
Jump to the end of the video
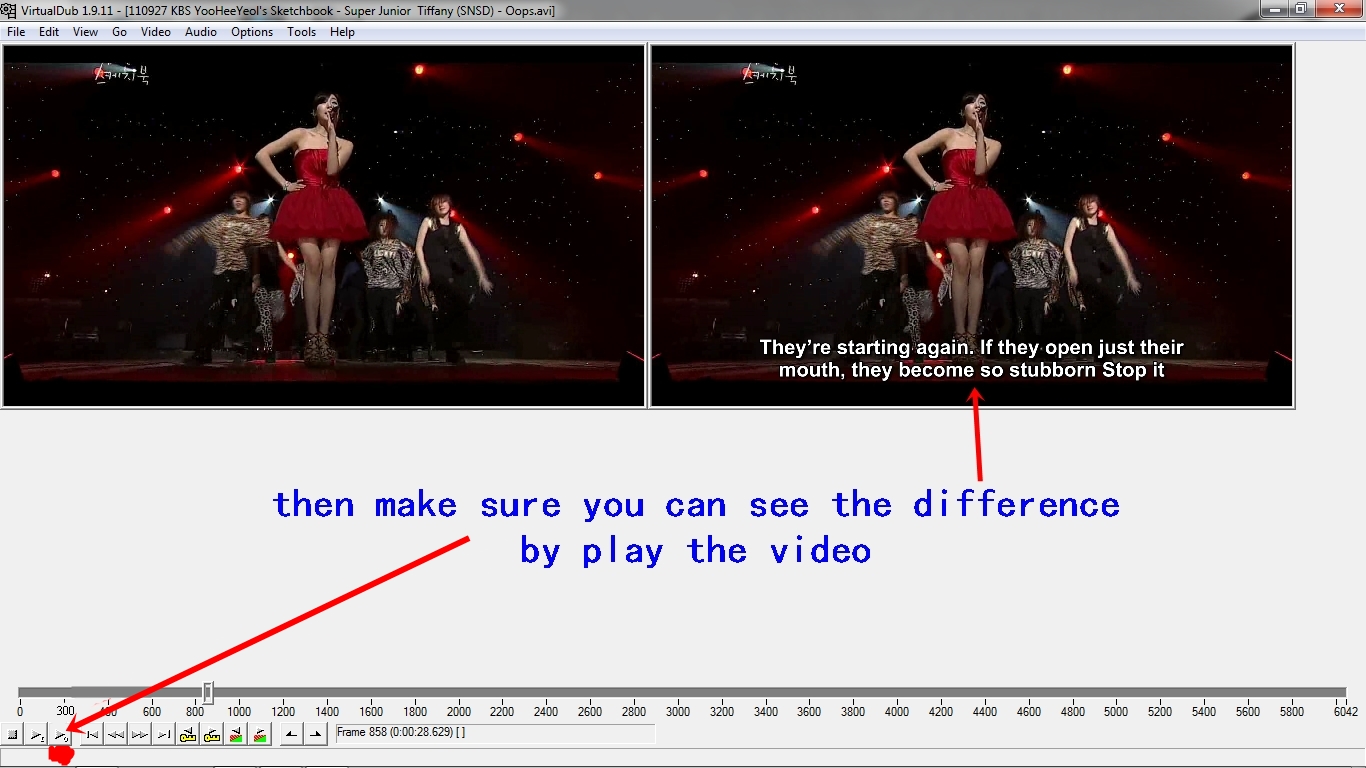[163, 735]
